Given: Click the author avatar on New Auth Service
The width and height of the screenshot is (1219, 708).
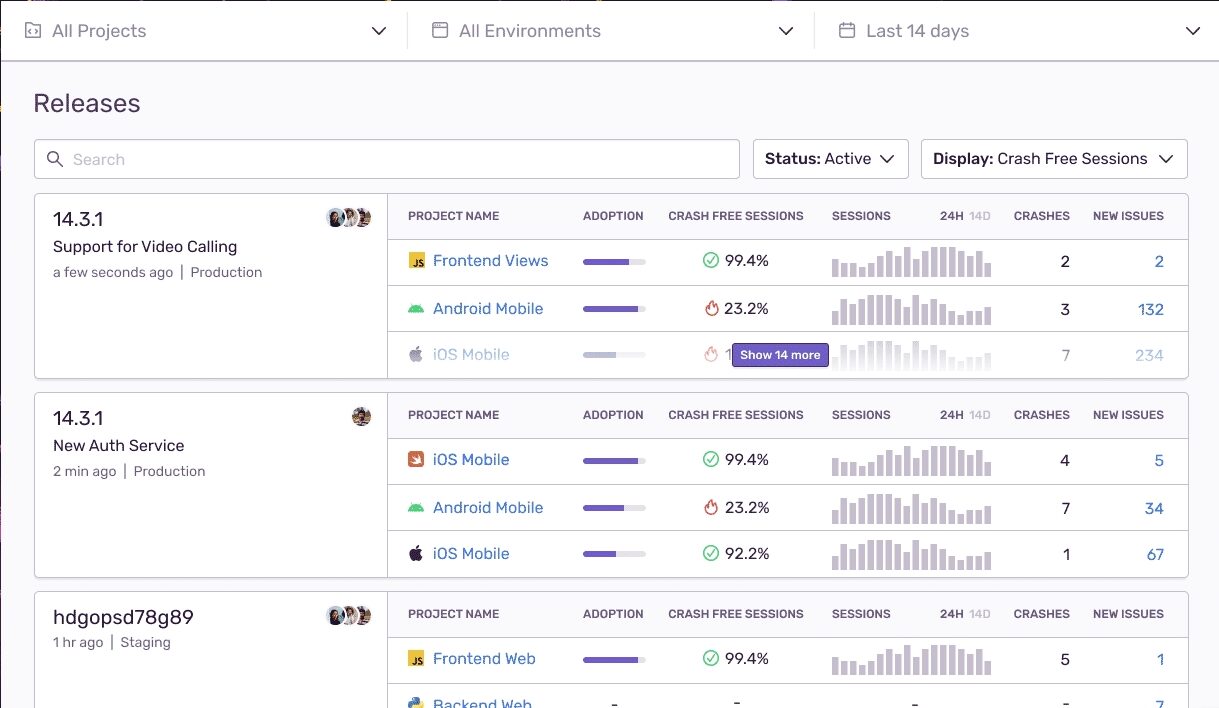Looking at the screenshot, I should coord(361,417).
